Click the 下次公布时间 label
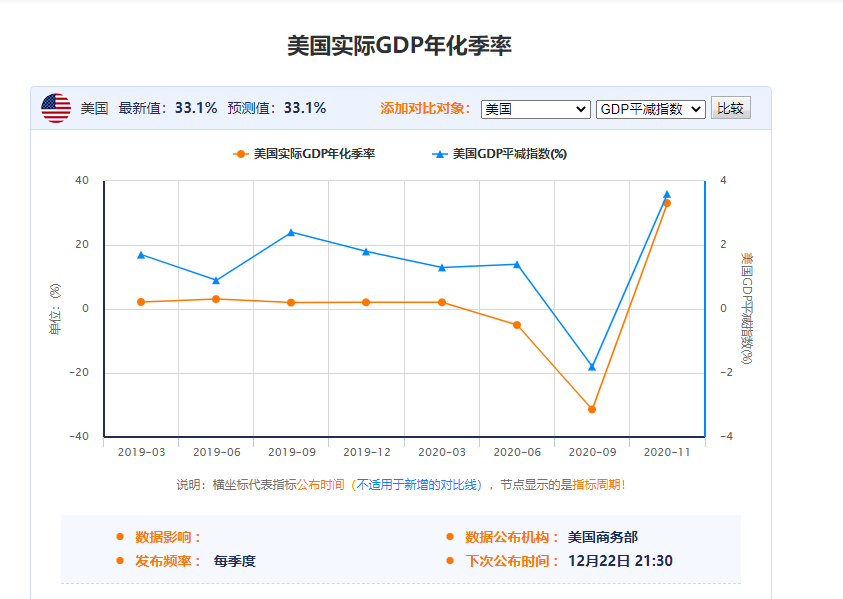843x599 pixels. 512,561
